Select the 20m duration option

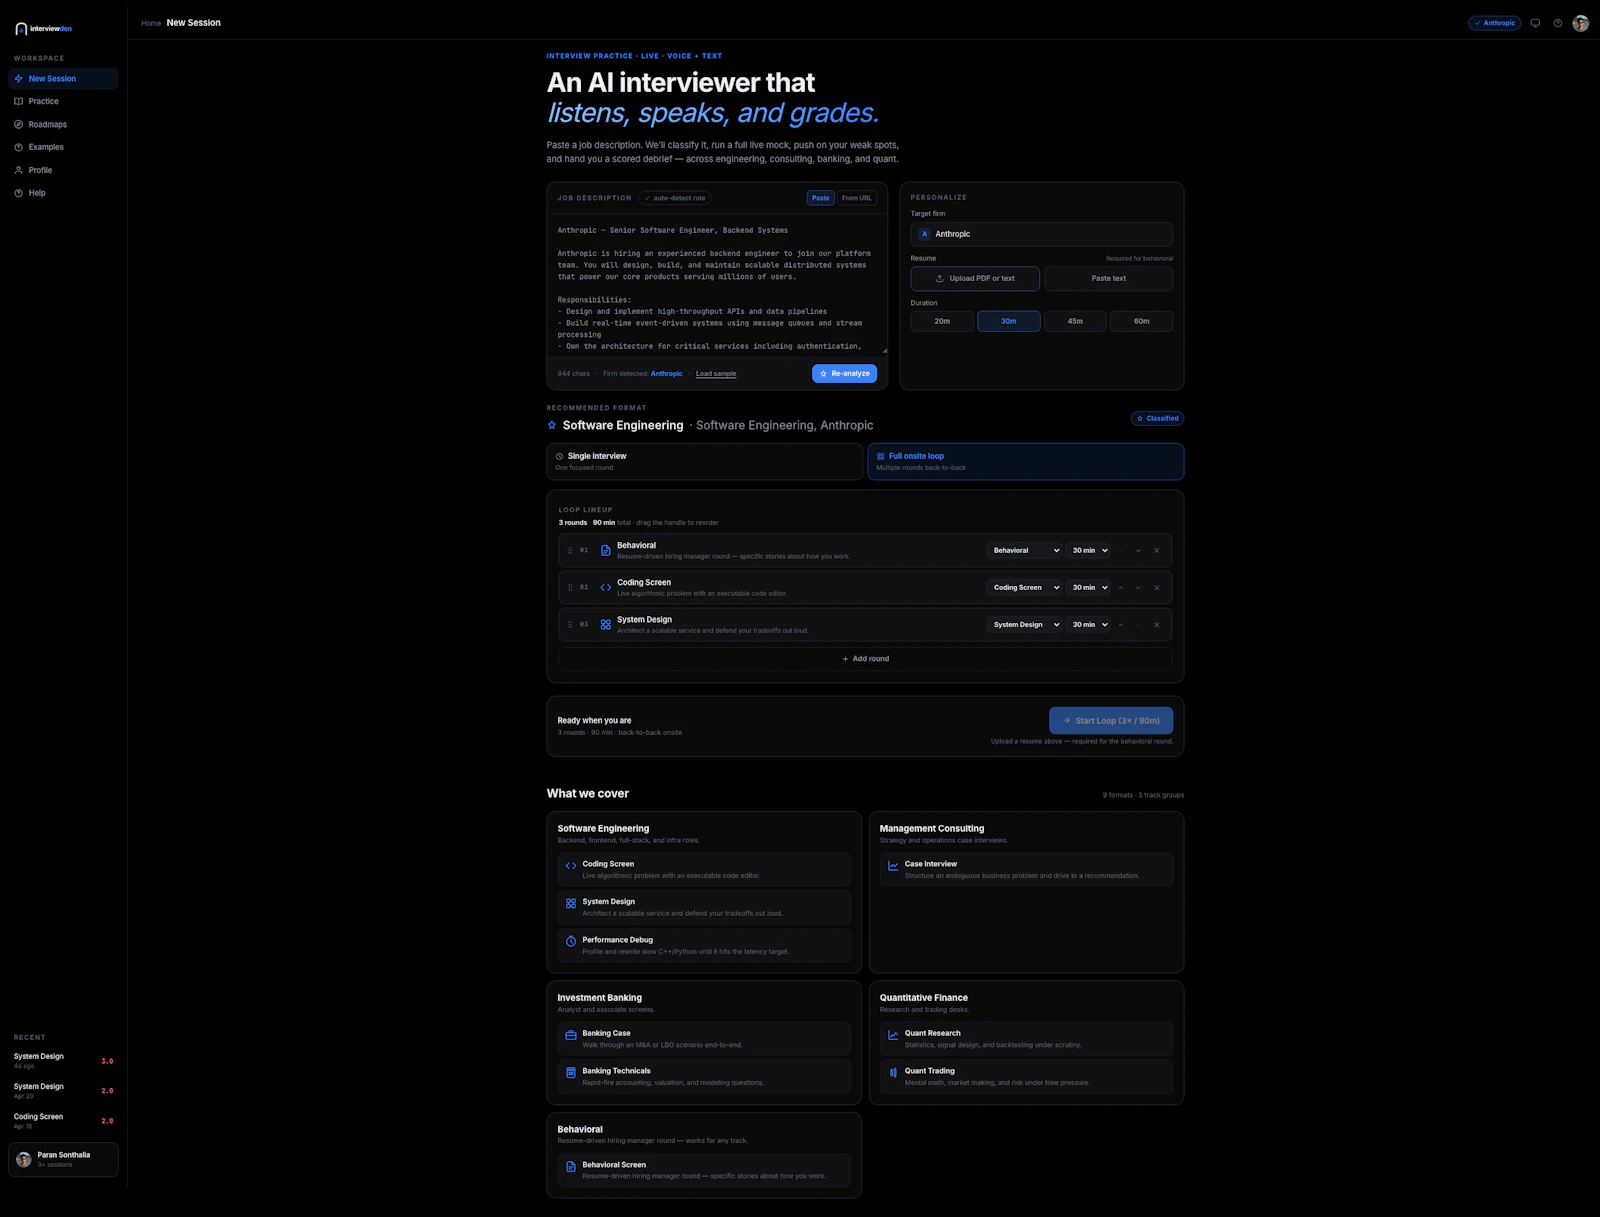pyautogui.click(x=942, y=321)
